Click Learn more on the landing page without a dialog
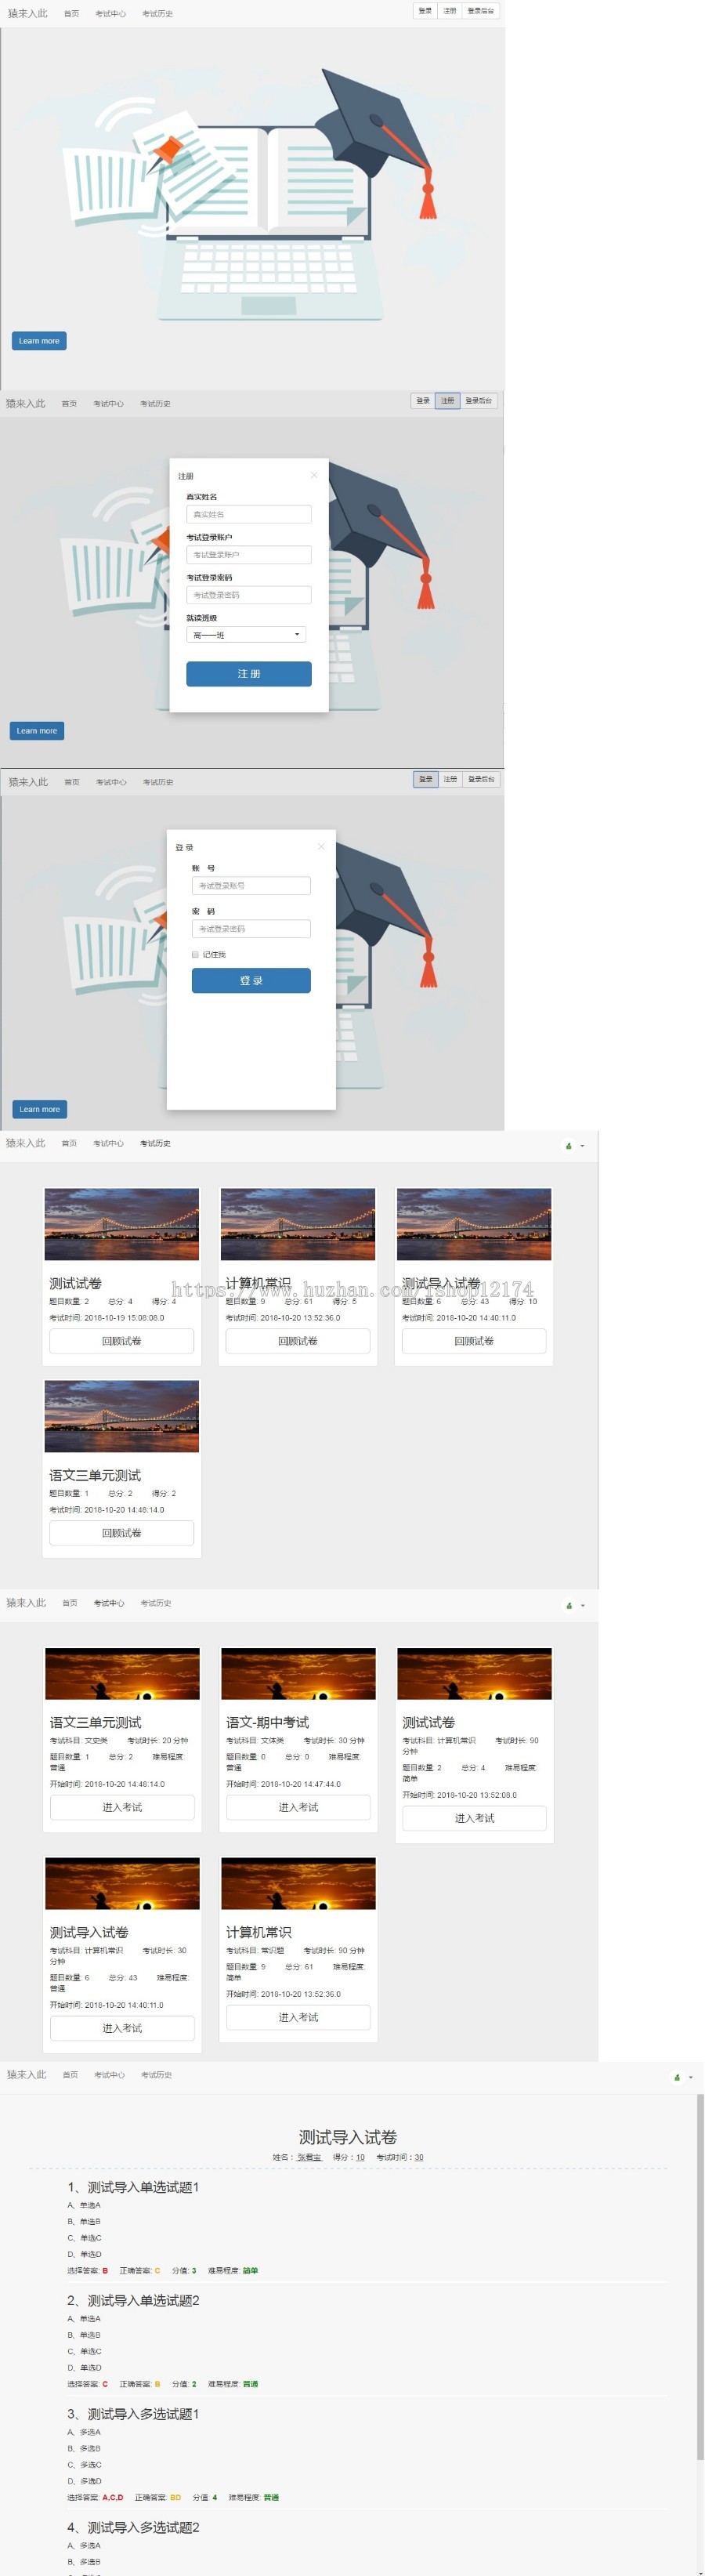This screenshot has width=705, height=2576. coord(39,341)
